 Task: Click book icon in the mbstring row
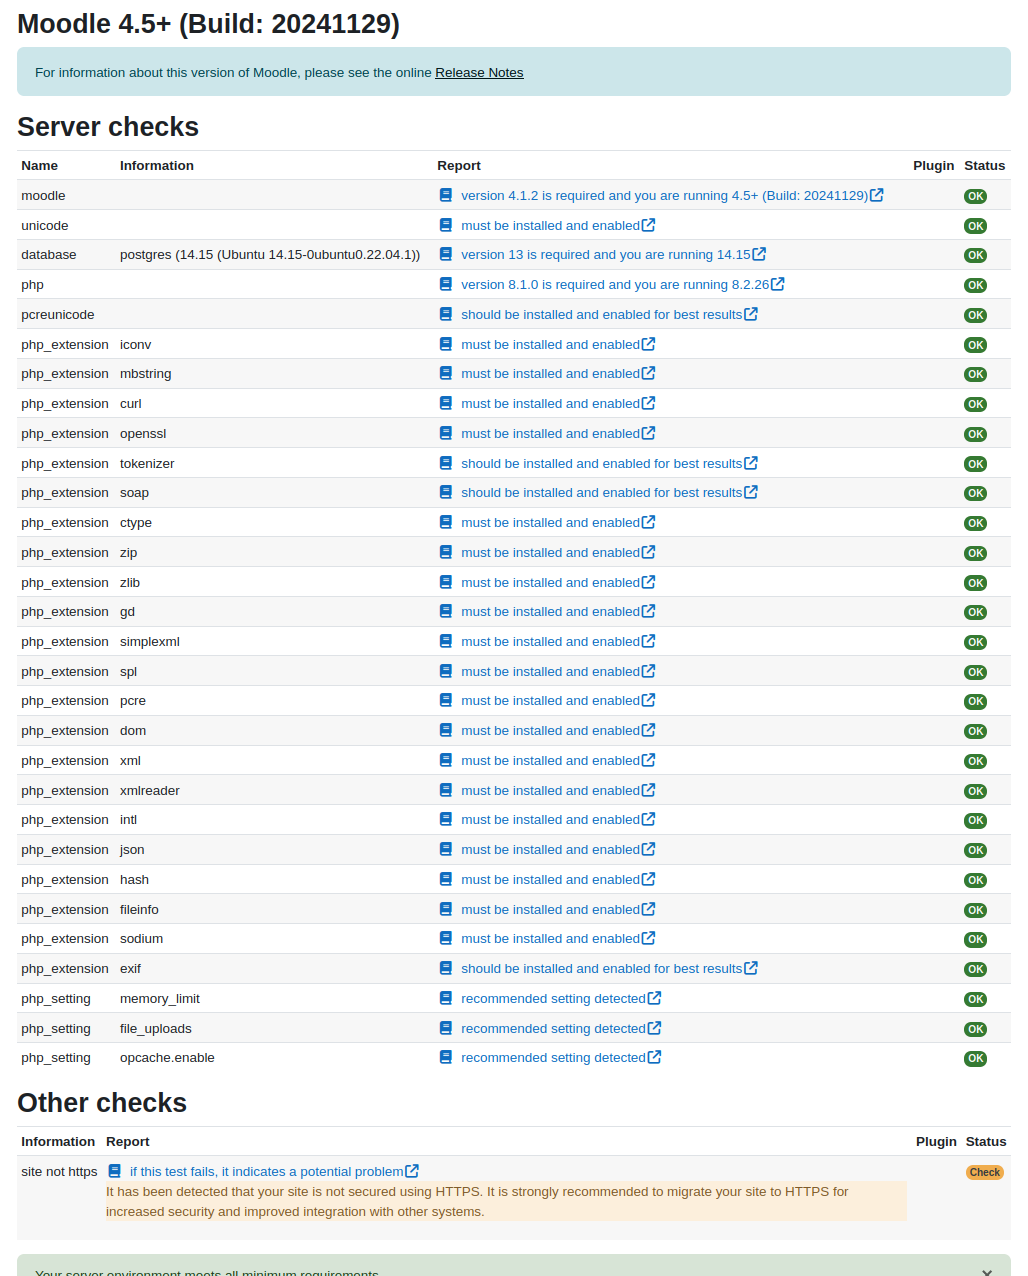(x=446, y=374)
